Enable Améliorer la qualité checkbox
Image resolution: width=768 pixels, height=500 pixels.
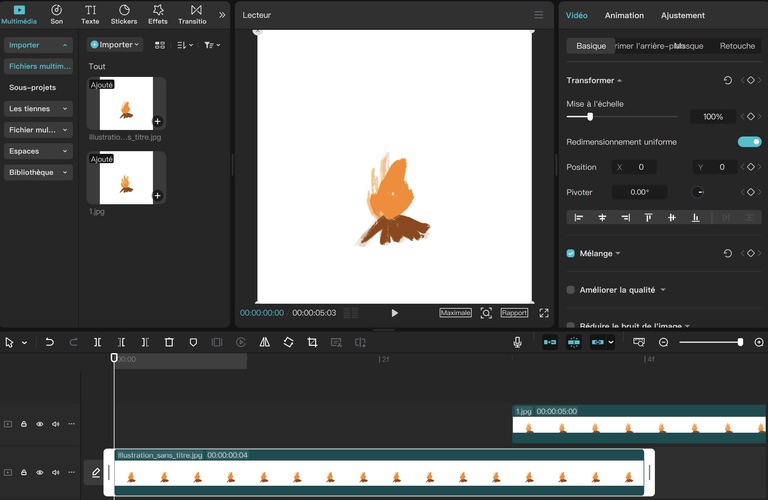[x=571, y=290]
